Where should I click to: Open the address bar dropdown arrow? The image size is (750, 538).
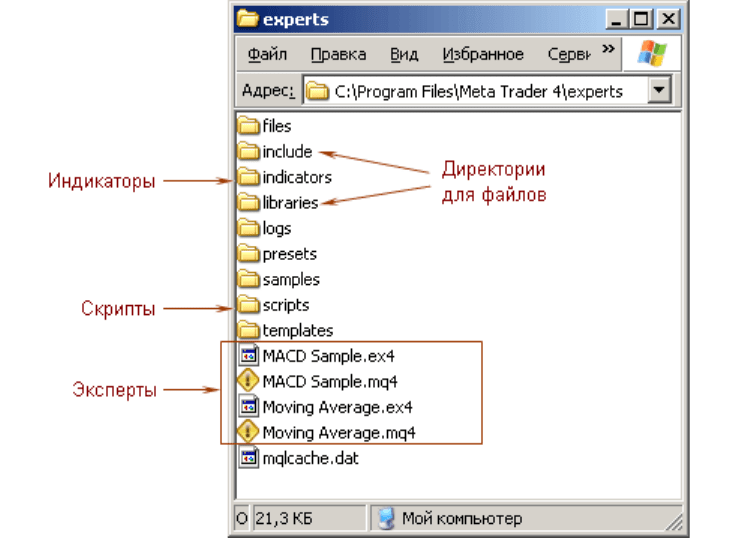click(x=659, y=90)
